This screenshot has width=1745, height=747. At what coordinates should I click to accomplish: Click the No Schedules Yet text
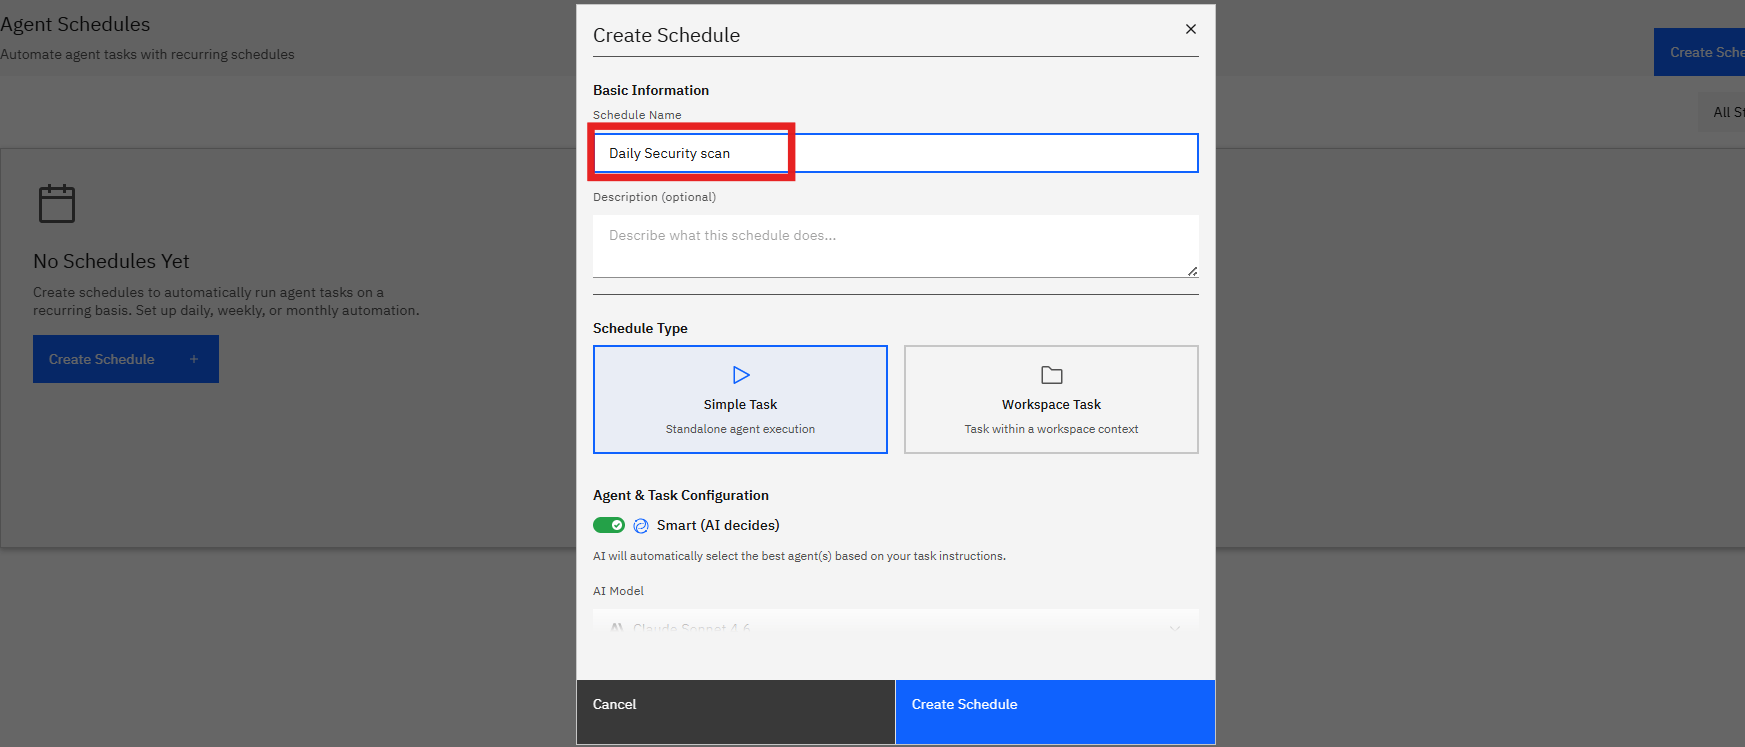point(111,261)
